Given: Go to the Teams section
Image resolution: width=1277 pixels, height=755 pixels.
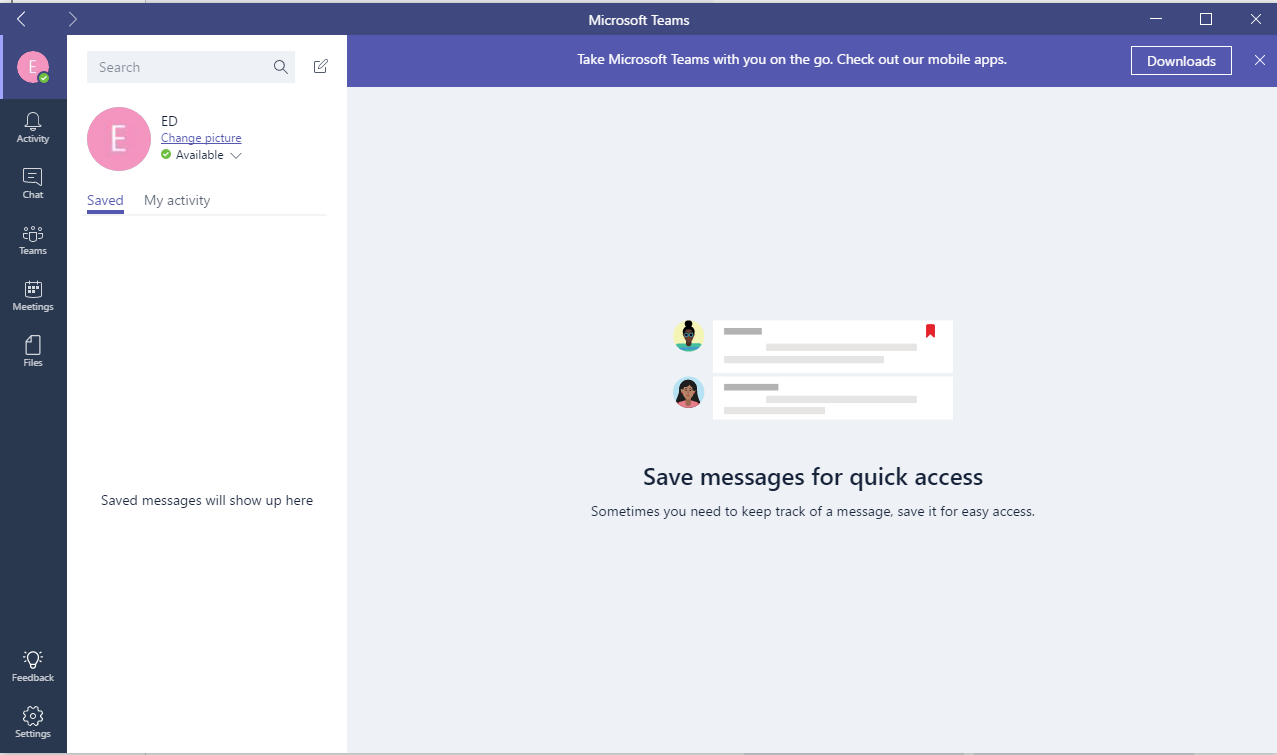Looking at the screenshot, I should coord(33,239).
